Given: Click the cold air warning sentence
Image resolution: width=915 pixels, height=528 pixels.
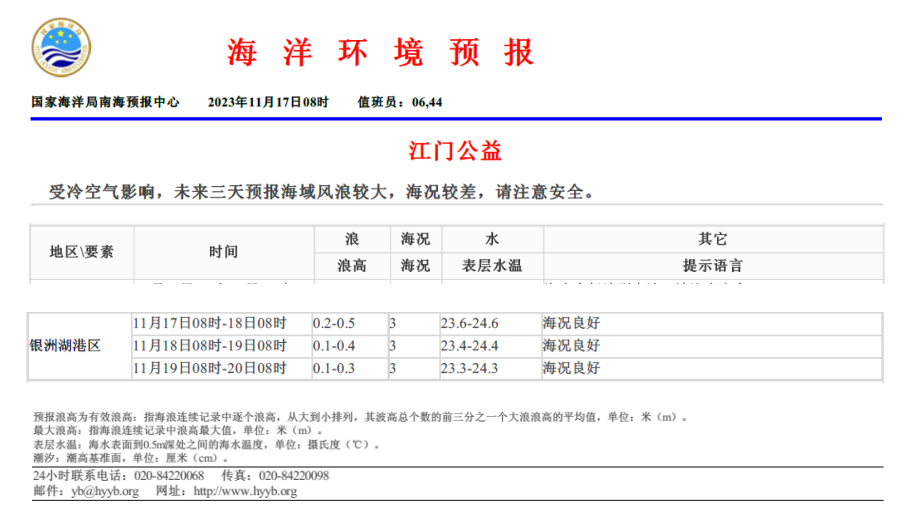Looking at the screenshot, I should 322,192.
